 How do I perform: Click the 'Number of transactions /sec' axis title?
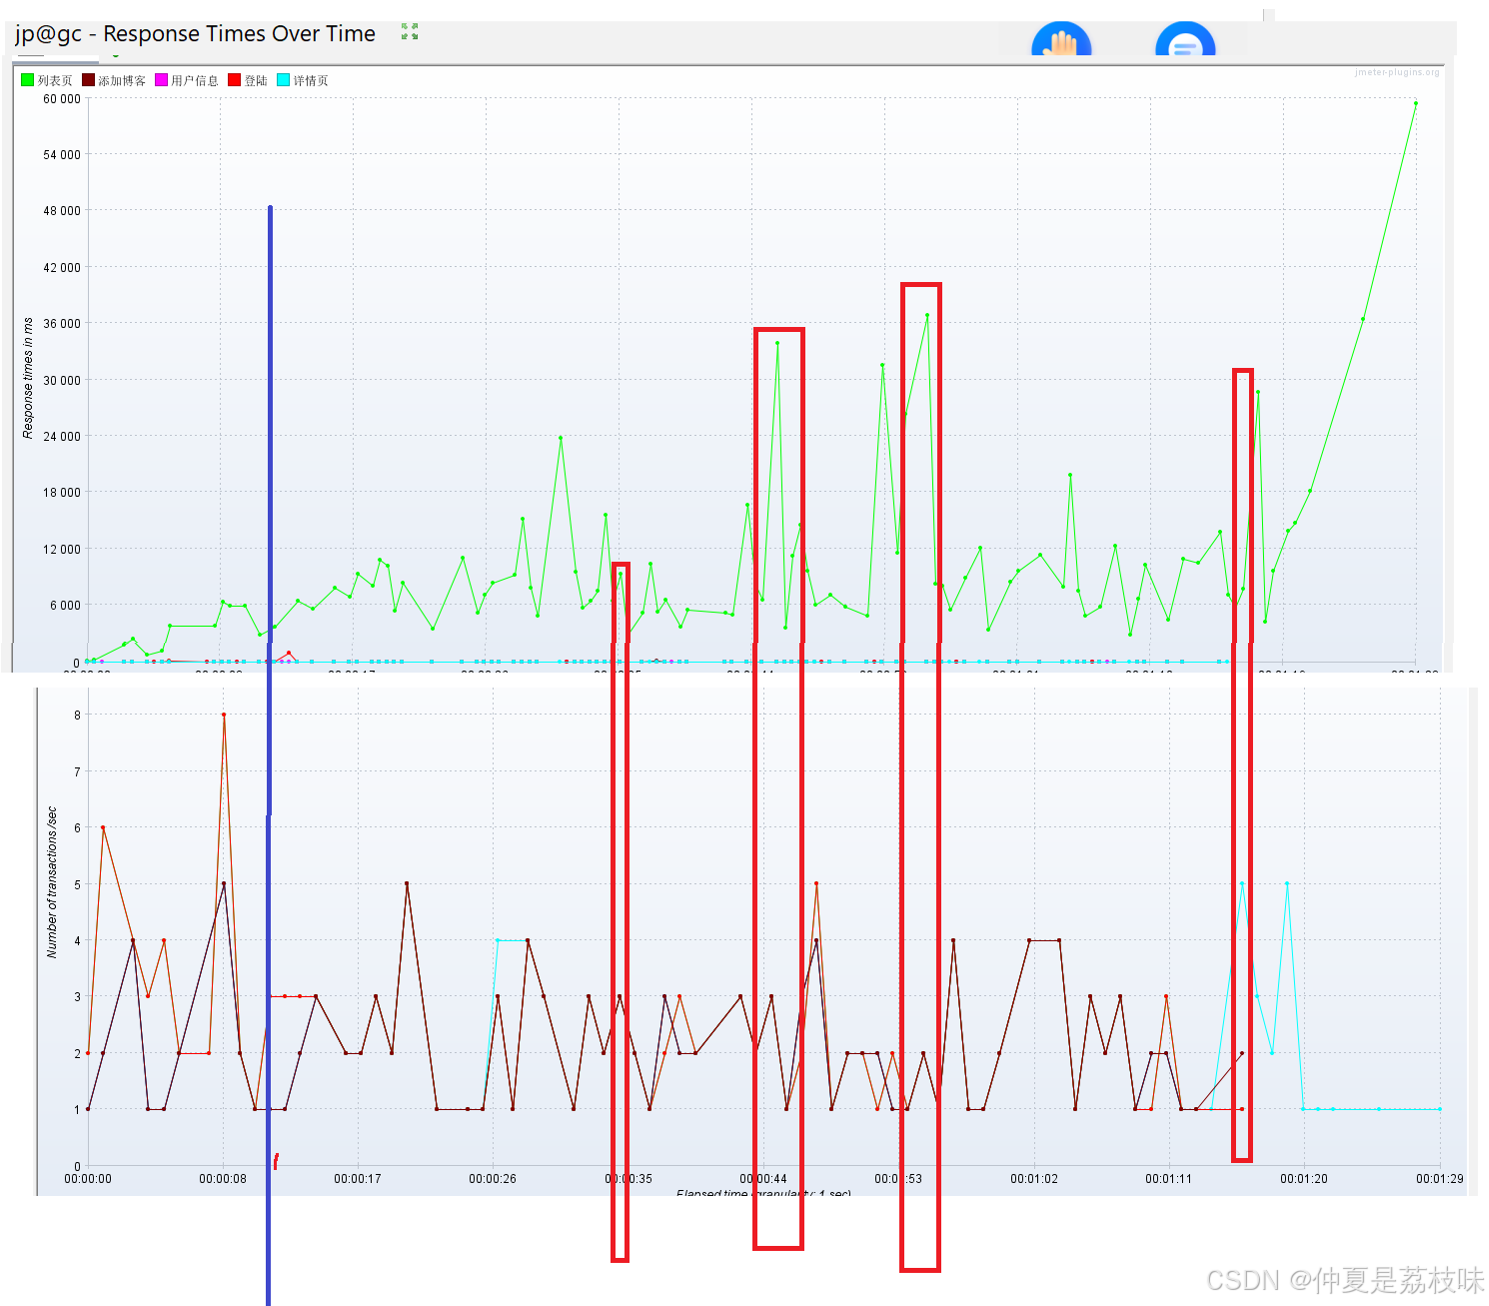tap(52, 882)
